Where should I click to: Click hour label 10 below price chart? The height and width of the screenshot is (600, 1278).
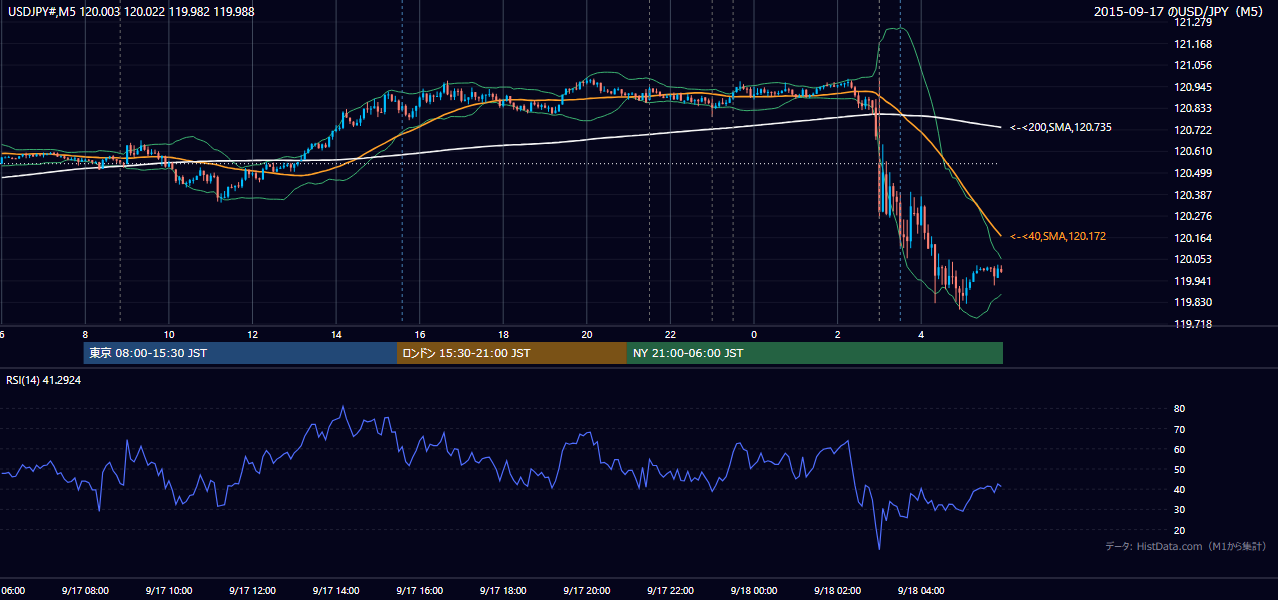pos(169,334)
